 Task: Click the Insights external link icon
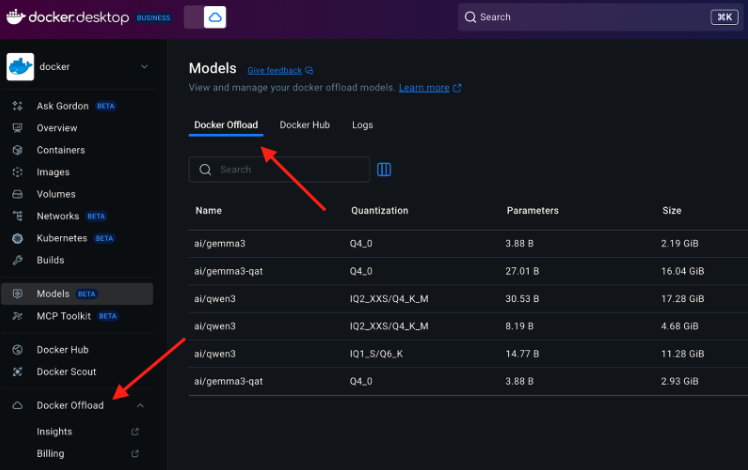click(x=135, y=431)
